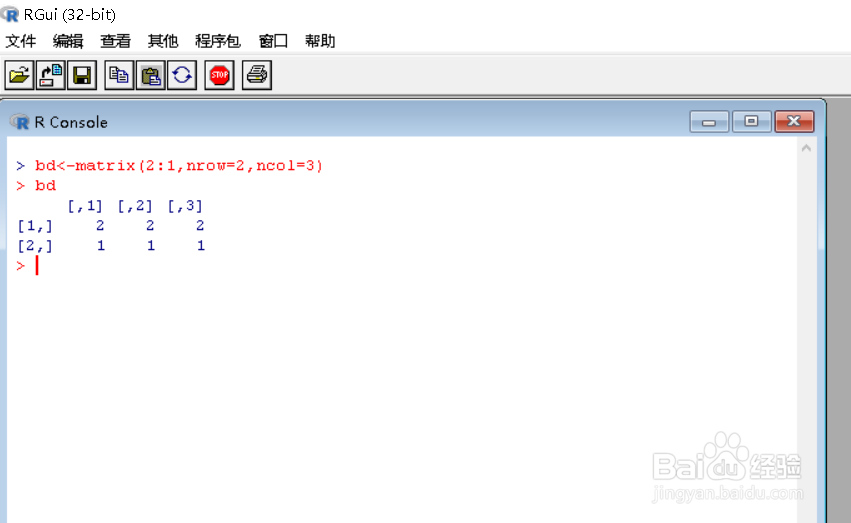Click the R logo in RGui title bar

pyautogui.click(x=10, y=14)
